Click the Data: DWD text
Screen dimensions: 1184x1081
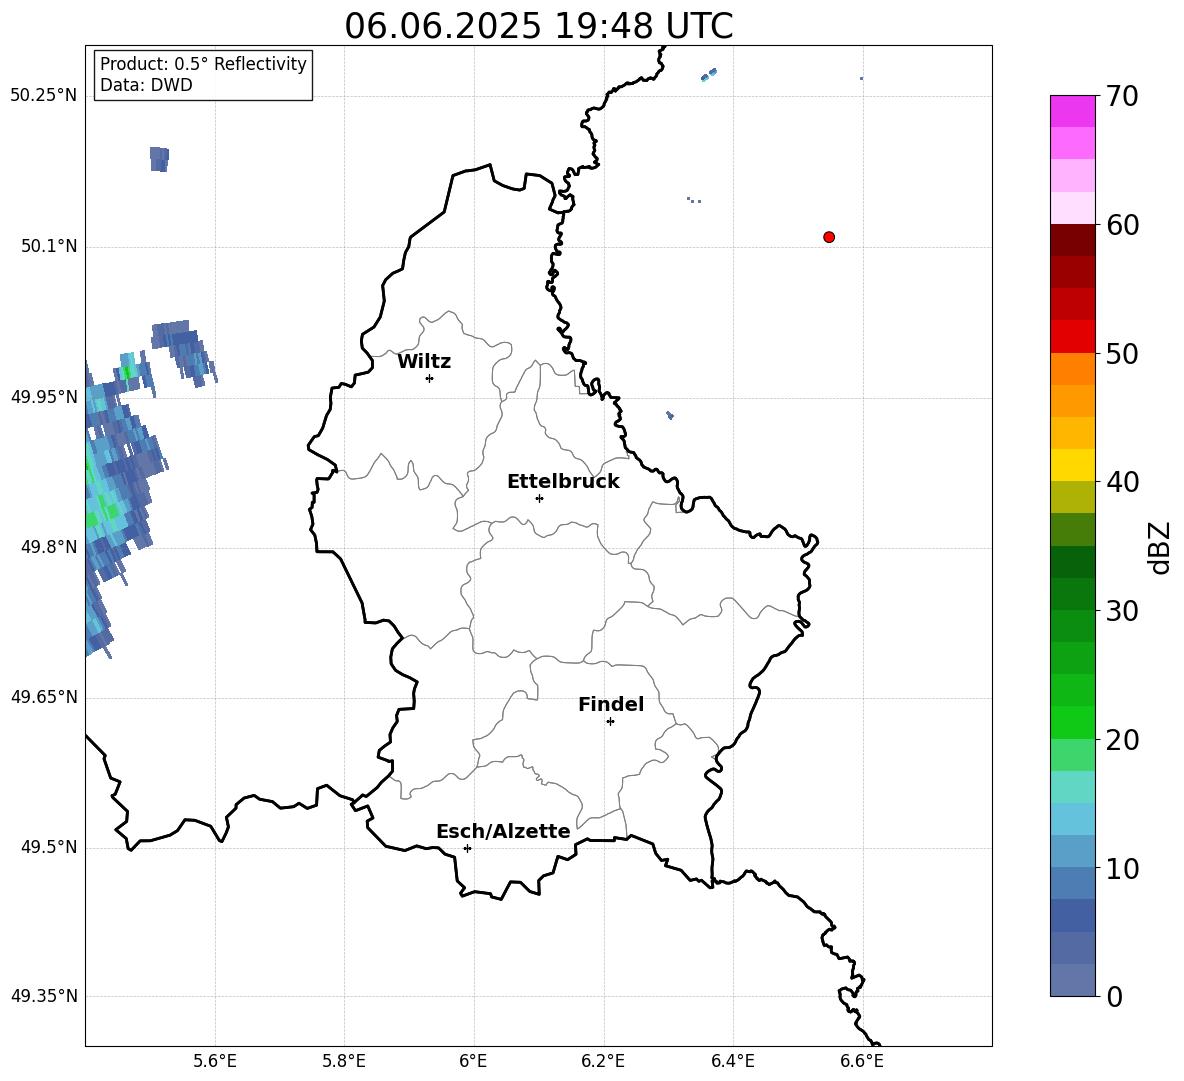146,85
